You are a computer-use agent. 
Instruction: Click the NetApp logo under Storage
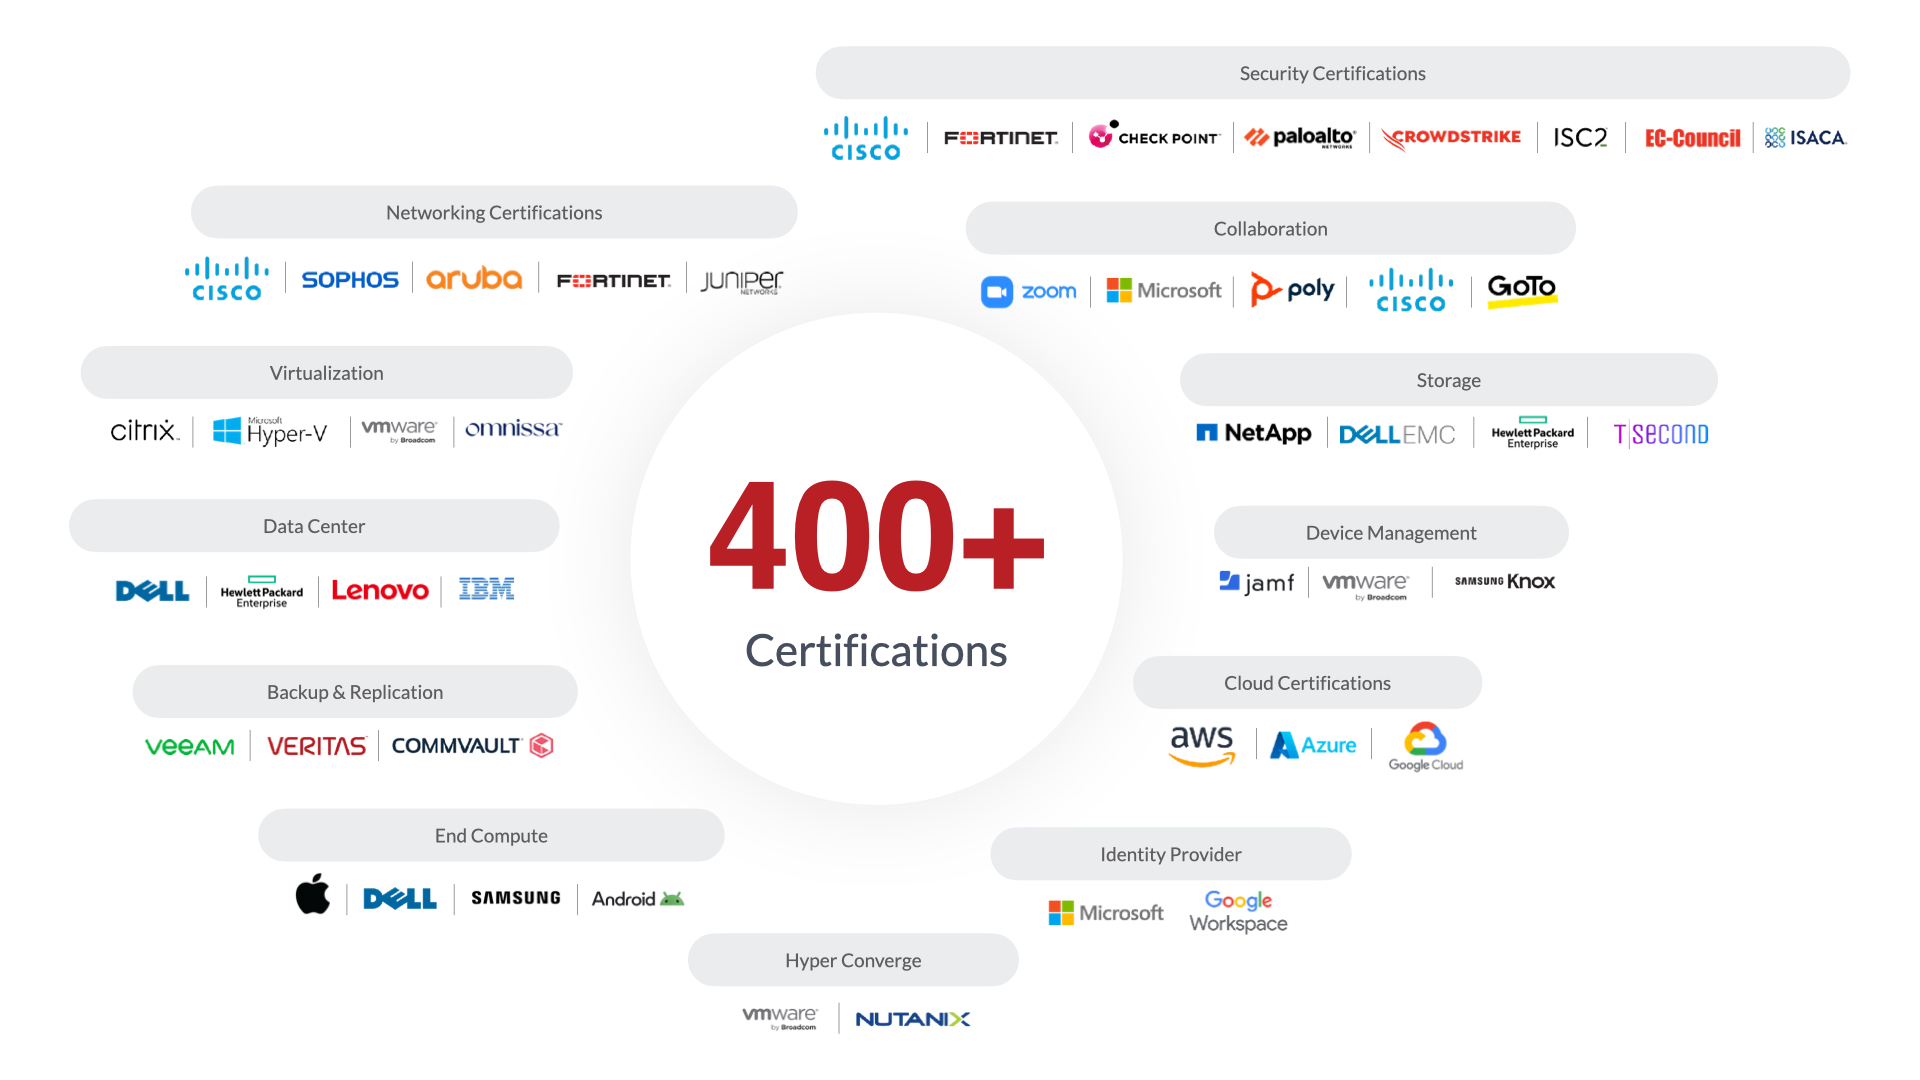coord(1254,433)
